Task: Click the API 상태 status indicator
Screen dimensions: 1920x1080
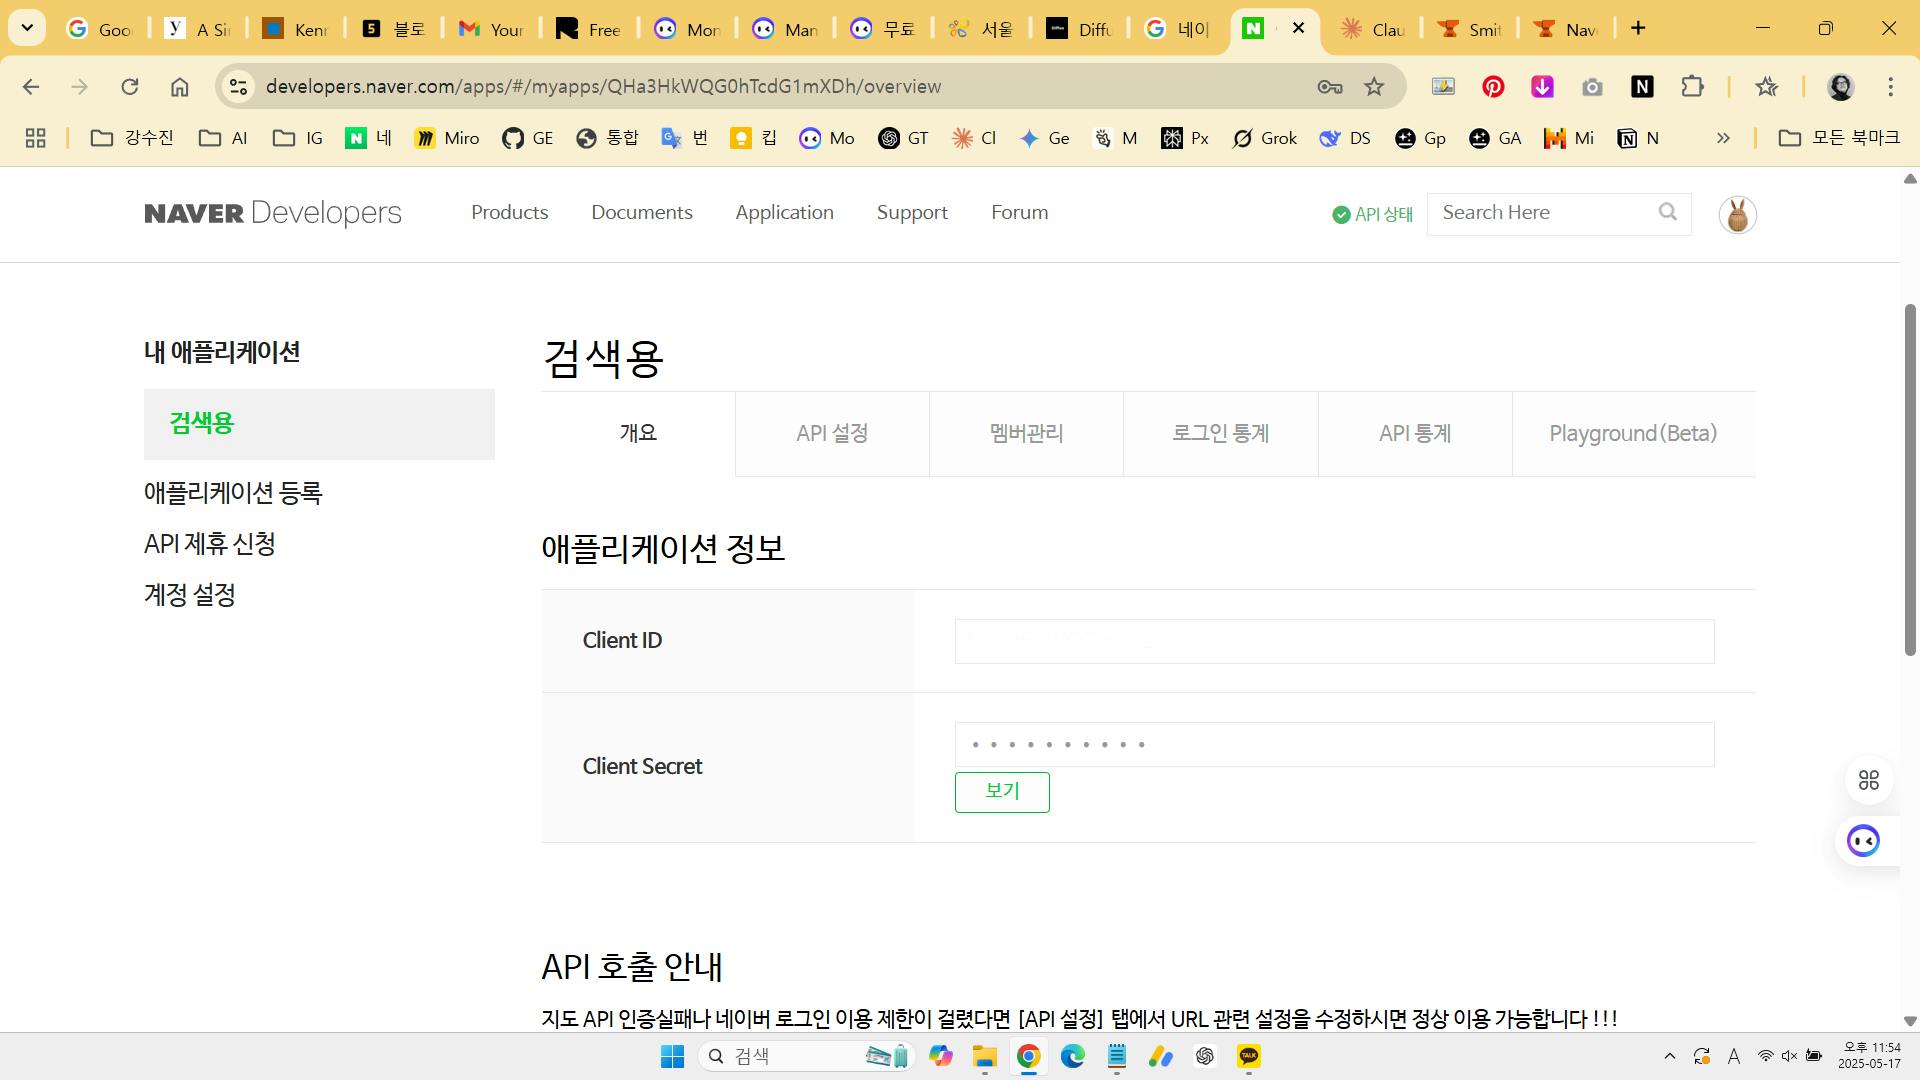Action: tap(1372, 214)
